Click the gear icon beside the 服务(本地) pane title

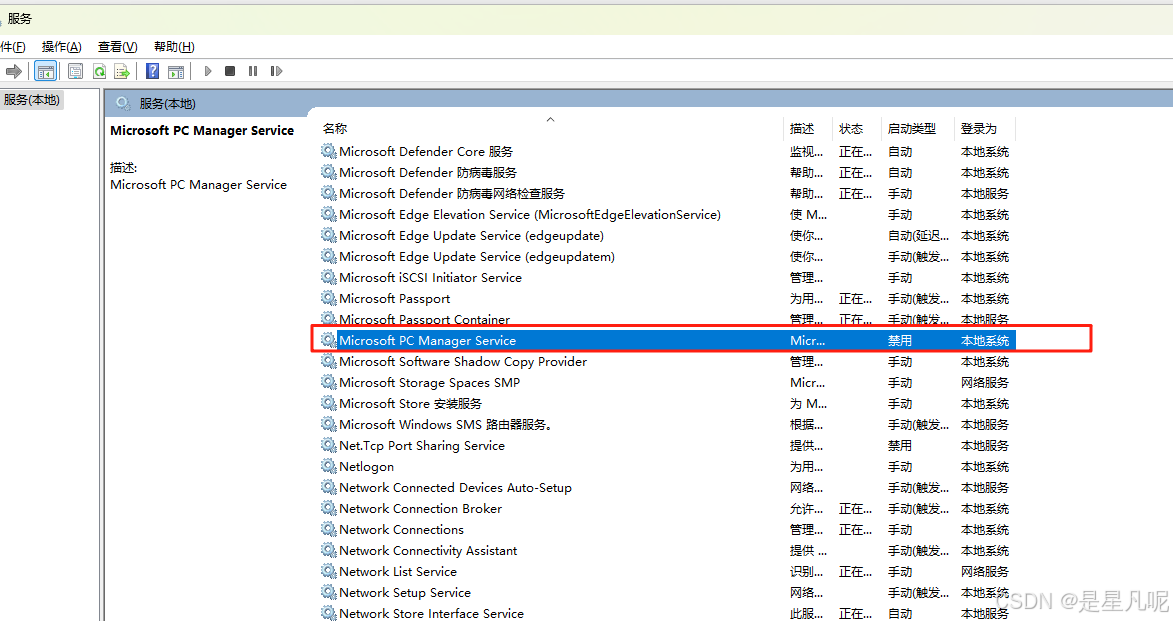123,103
